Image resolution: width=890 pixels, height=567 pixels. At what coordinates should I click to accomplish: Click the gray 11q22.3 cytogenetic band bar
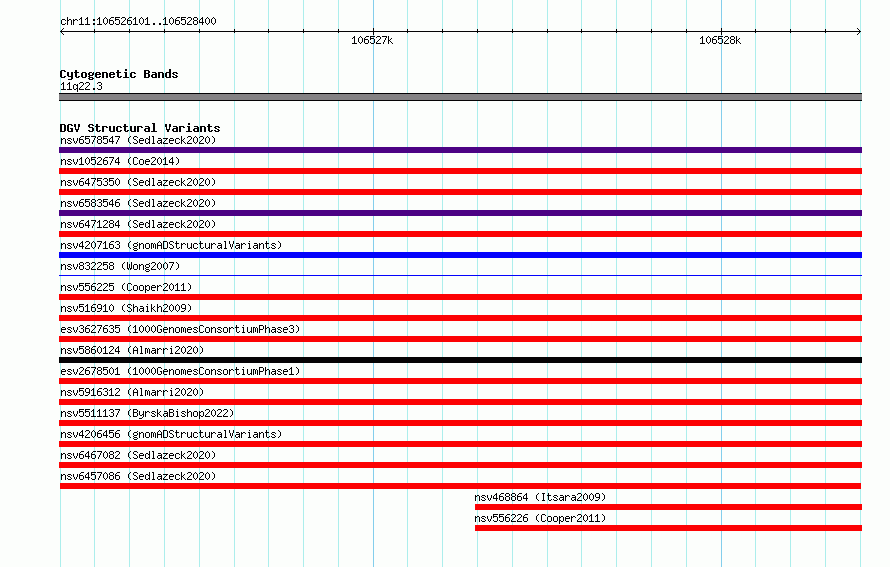460,97
